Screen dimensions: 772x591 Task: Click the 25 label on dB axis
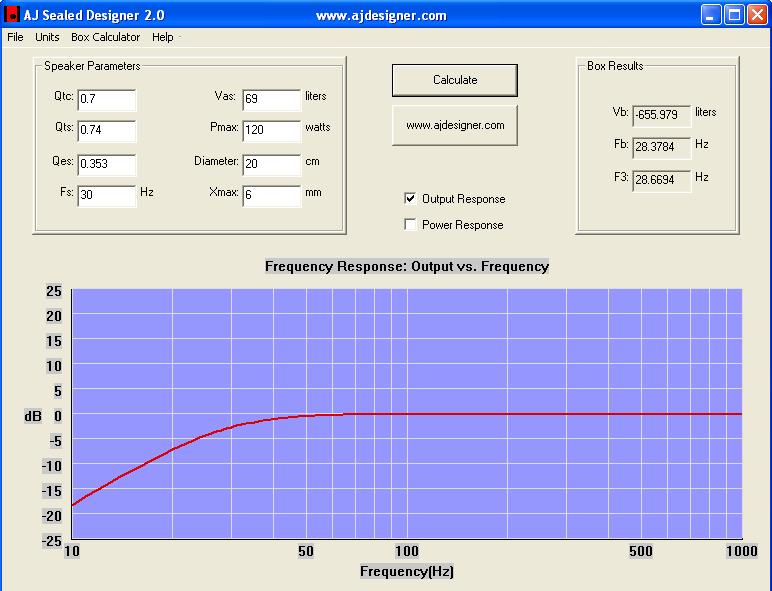coord(54,291)
